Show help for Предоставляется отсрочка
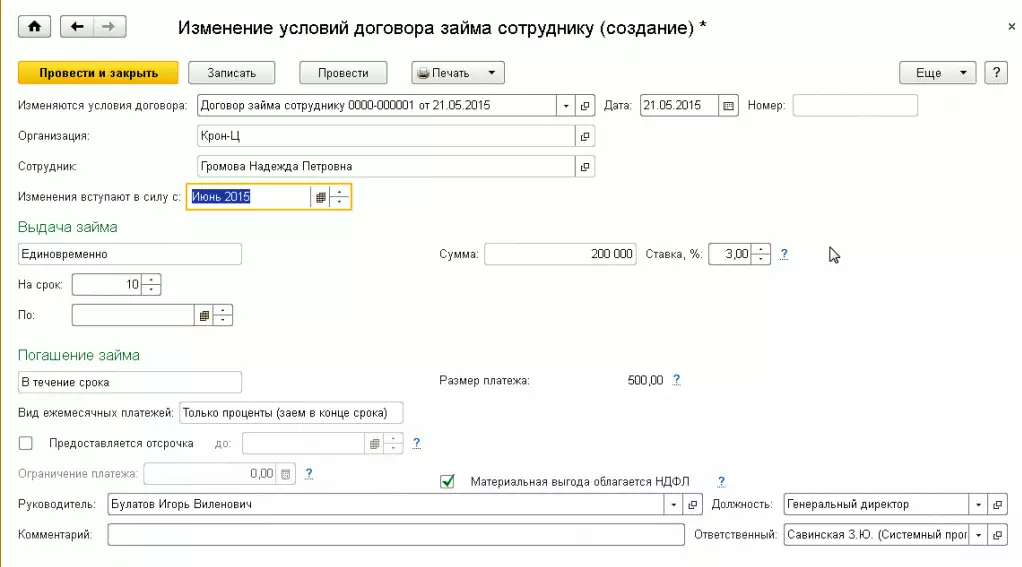1022x567 pixels. (416, 443)
